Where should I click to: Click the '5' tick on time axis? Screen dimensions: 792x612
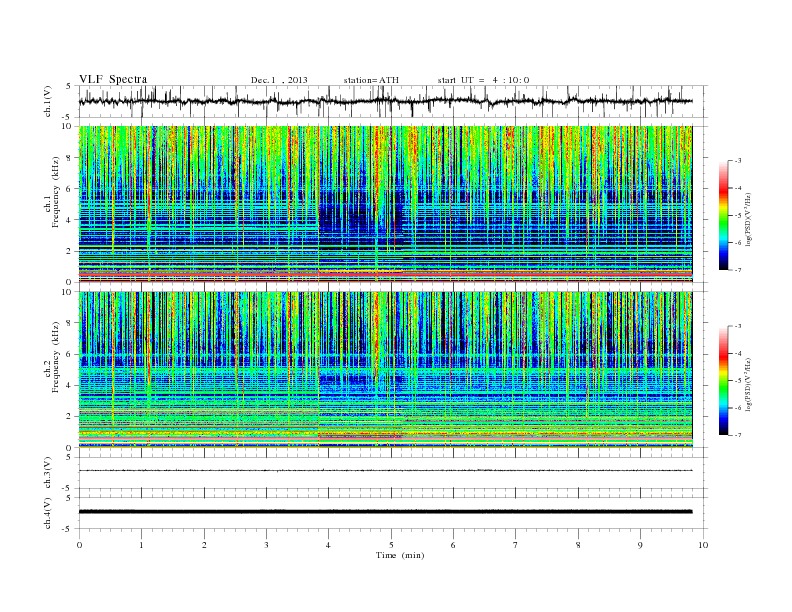[x=391, y=545]
